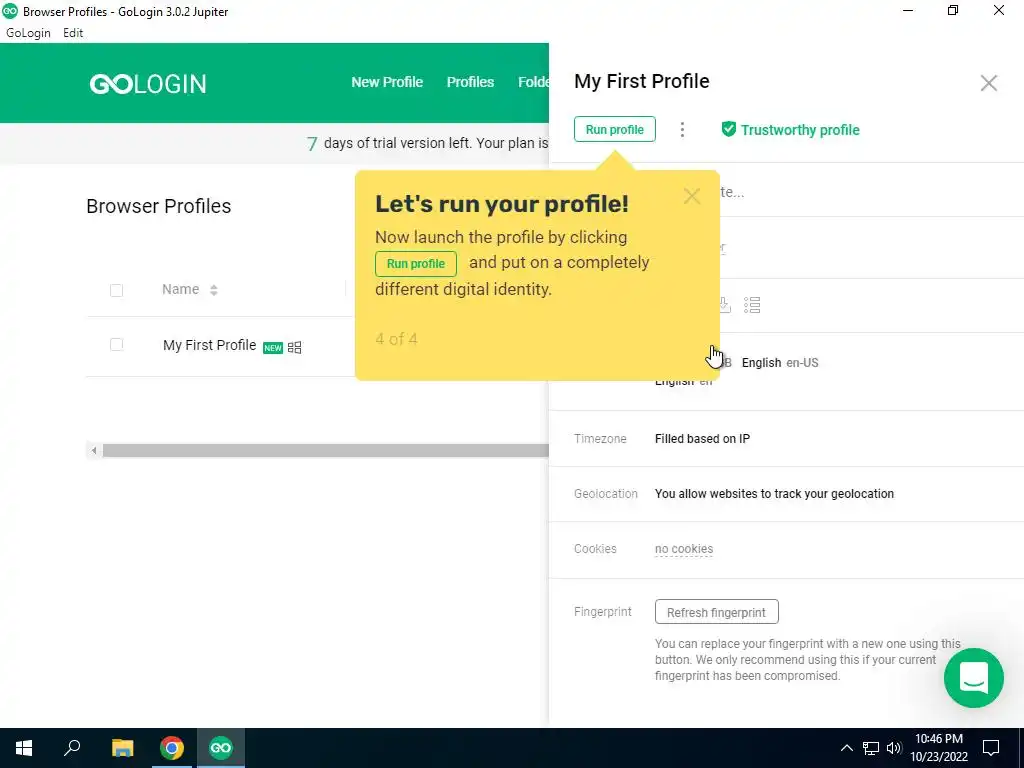1024x768 pixels.
Task: Click the My First Profile panel title
Action: [641, 82]
